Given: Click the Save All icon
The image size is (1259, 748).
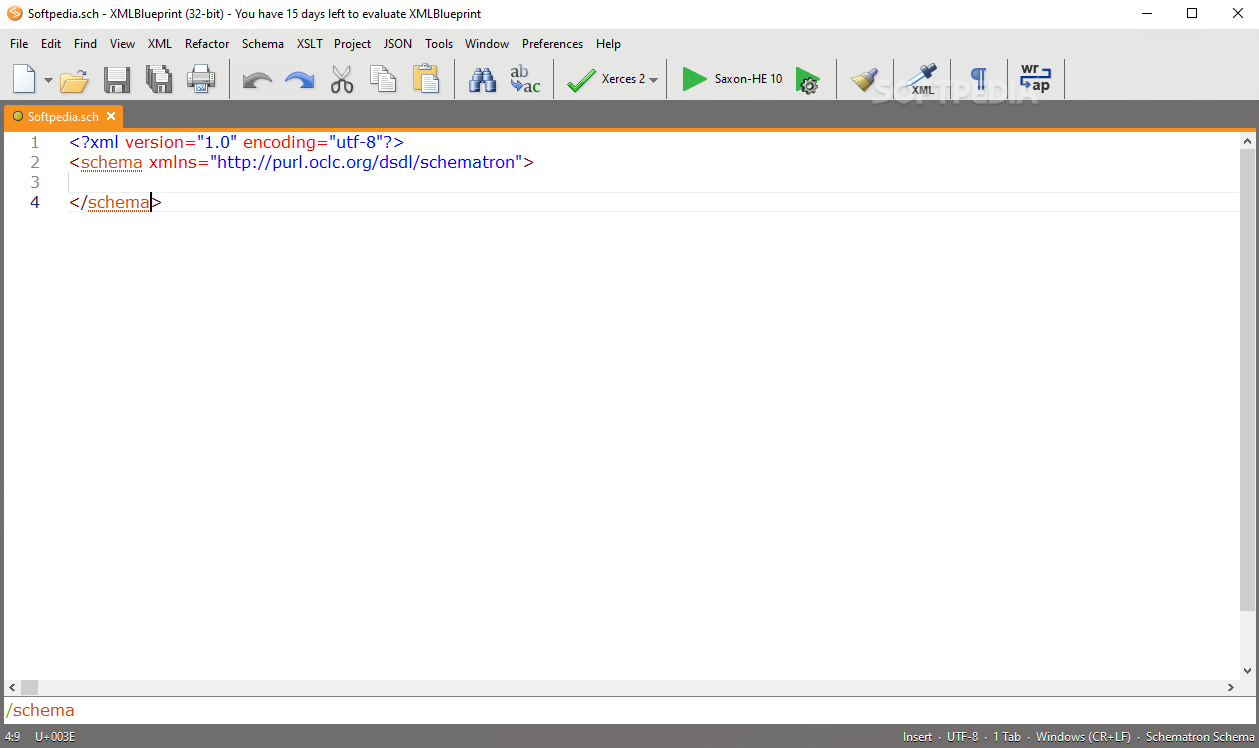Looking at the screenshot, I should 159,80.
